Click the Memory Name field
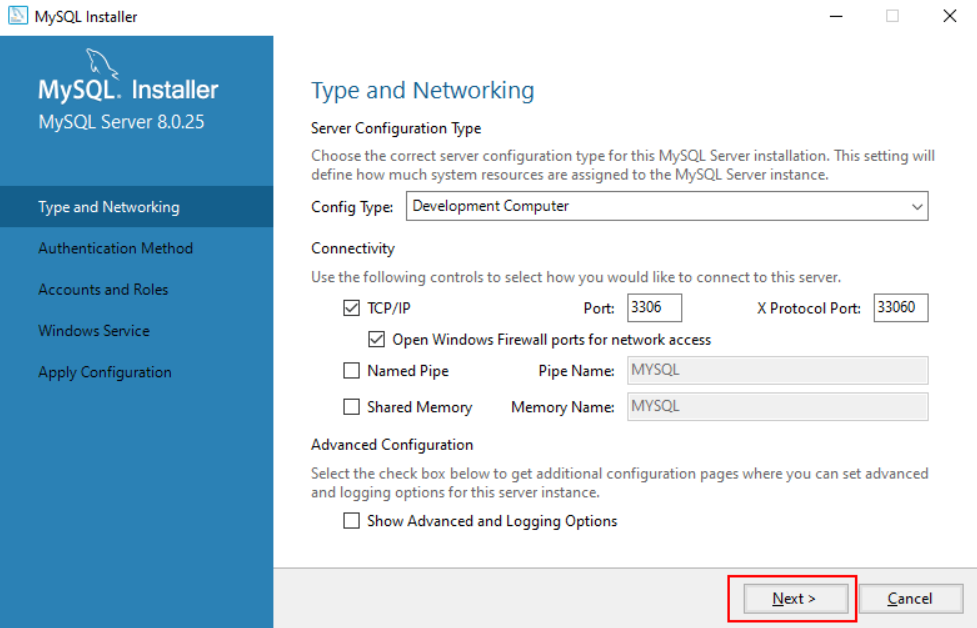This screenshot has height=628, width=977. coord(778,407)
